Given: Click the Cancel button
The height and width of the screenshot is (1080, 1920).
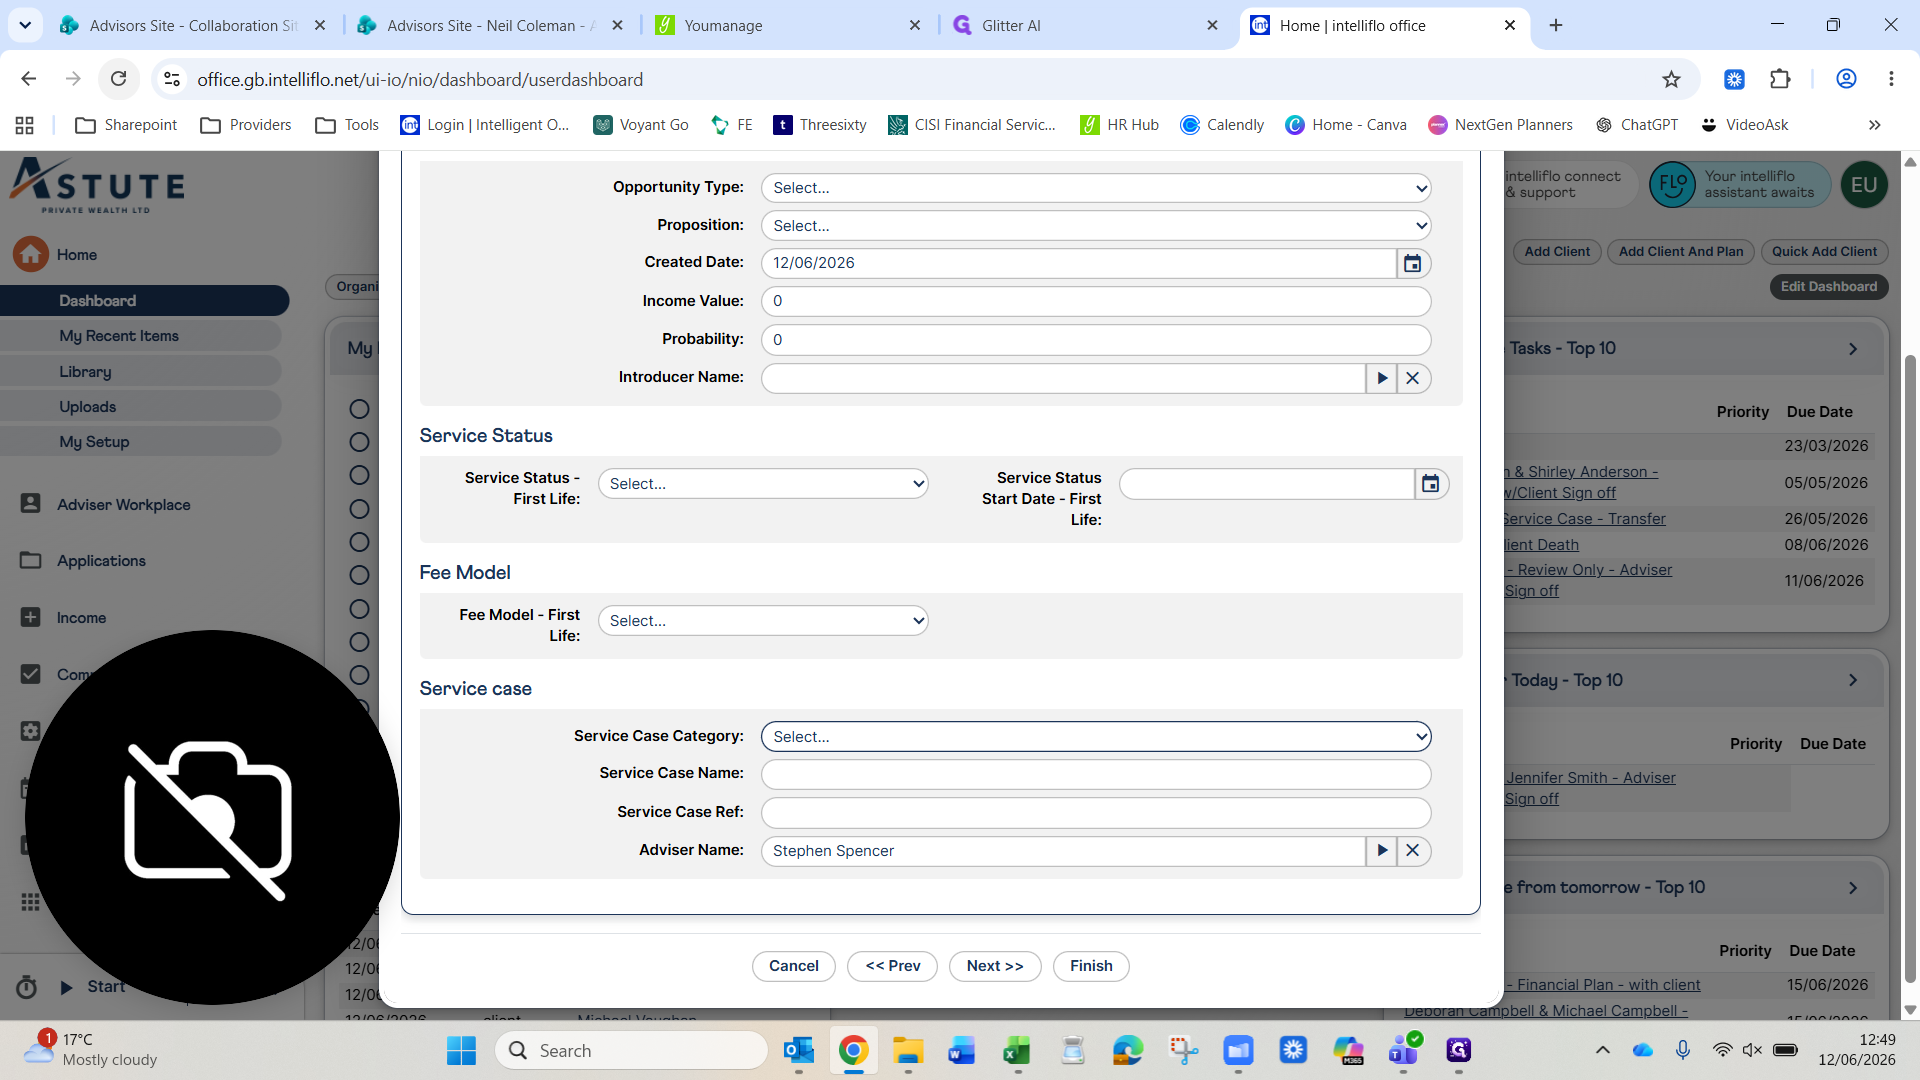Looking at the screenshot, I should point(794,966).
